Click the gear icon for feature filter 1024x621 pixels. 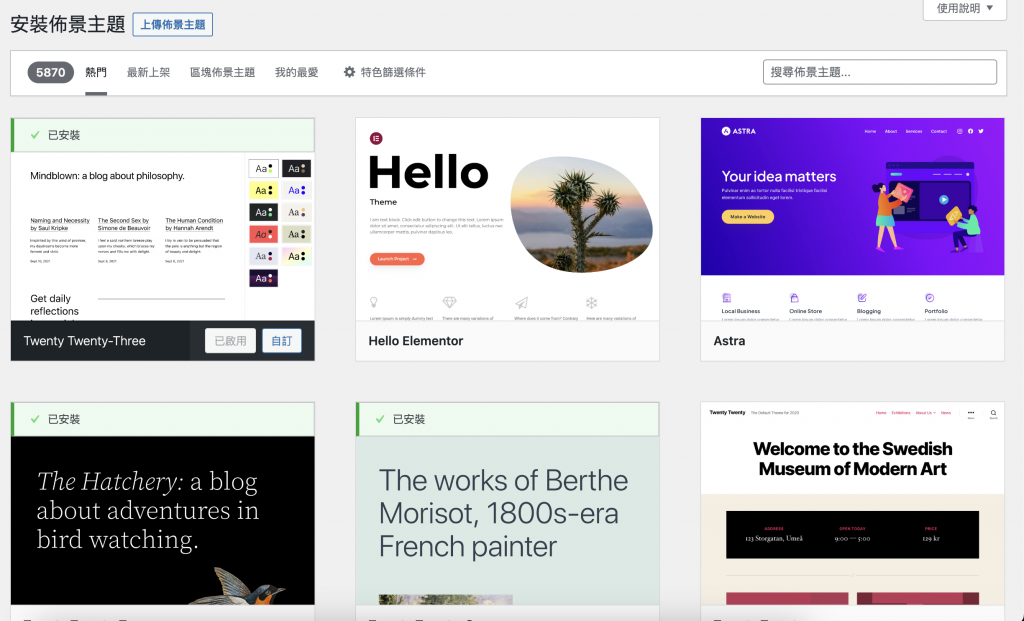pos(349,72)
